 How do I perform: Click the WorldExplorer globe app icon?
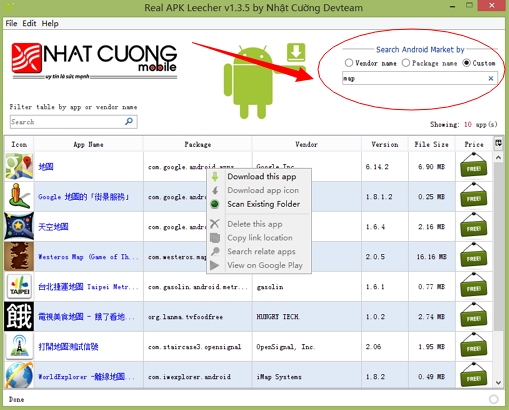coord(19,376)
